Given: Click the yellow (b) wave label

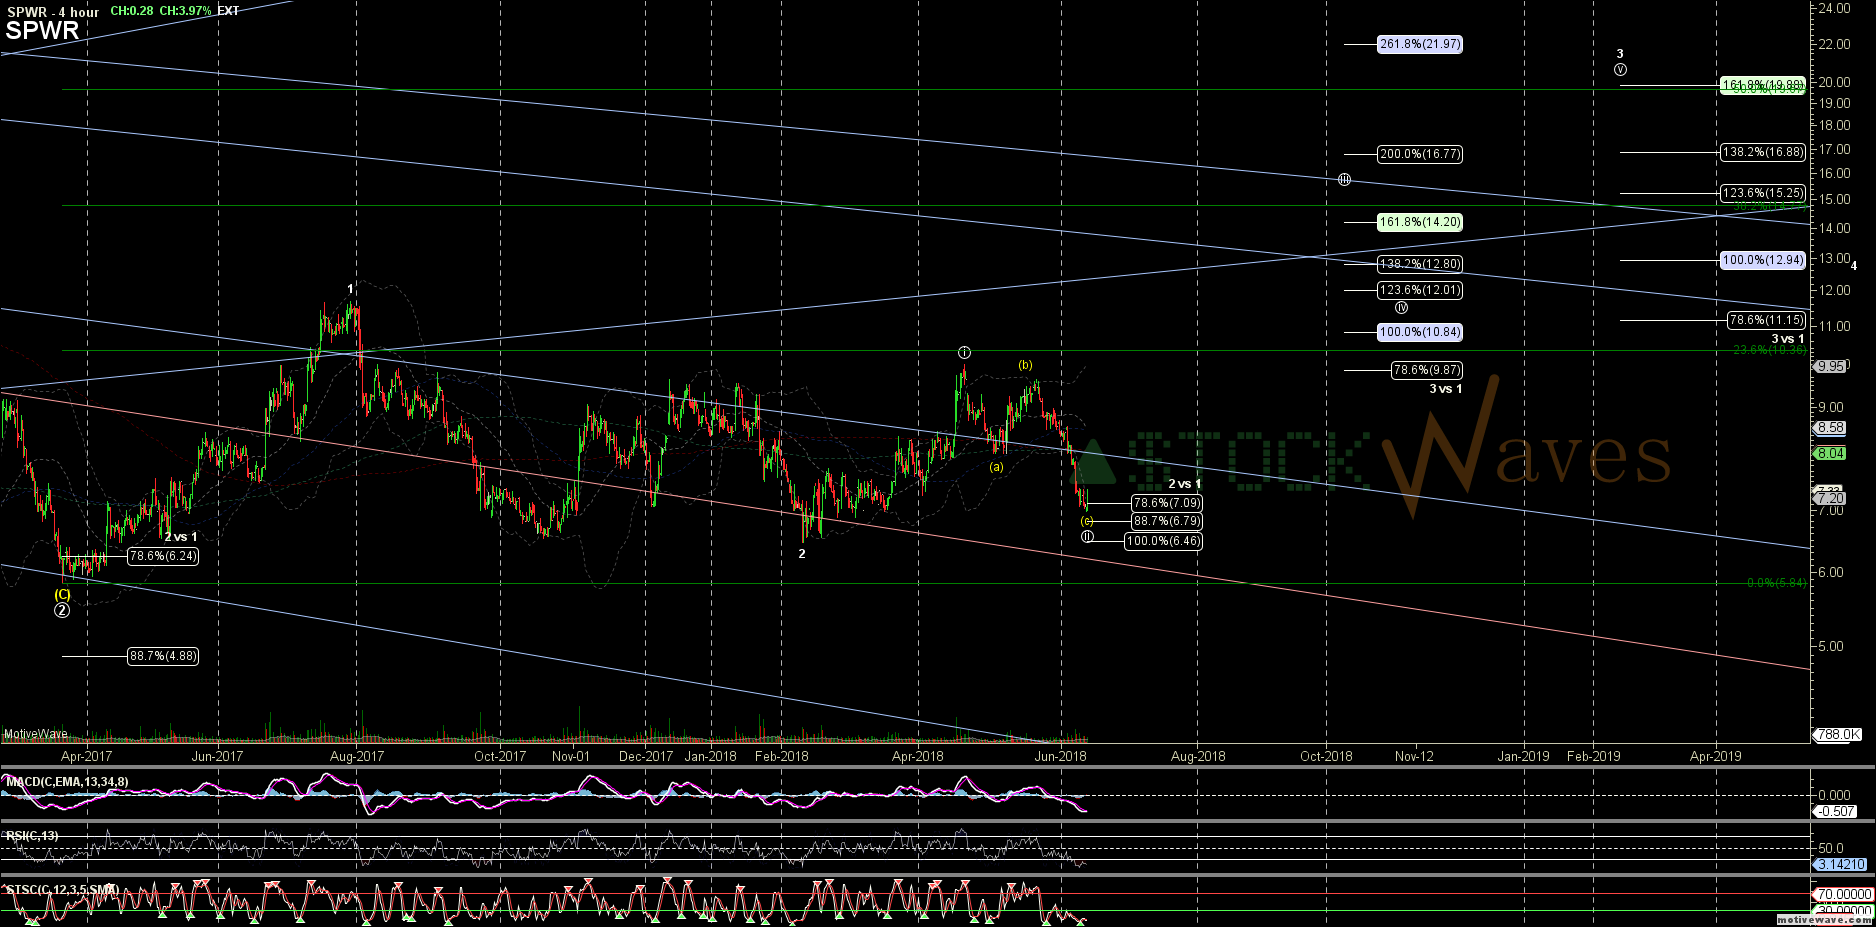Looking at the screenshot, I should (1025, 365).
